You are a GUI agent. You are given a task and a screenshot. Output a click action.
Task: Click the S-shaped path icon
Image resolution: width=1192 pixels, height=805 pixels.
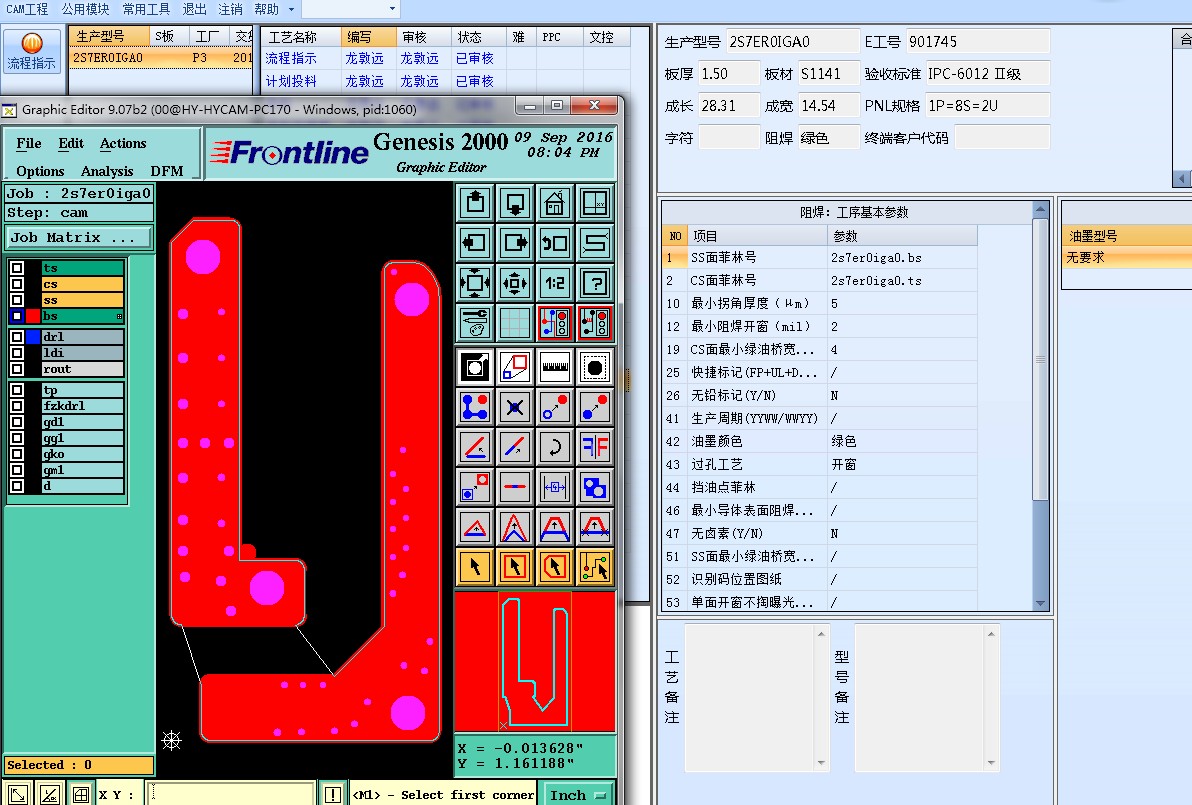[x=595, y=243]
